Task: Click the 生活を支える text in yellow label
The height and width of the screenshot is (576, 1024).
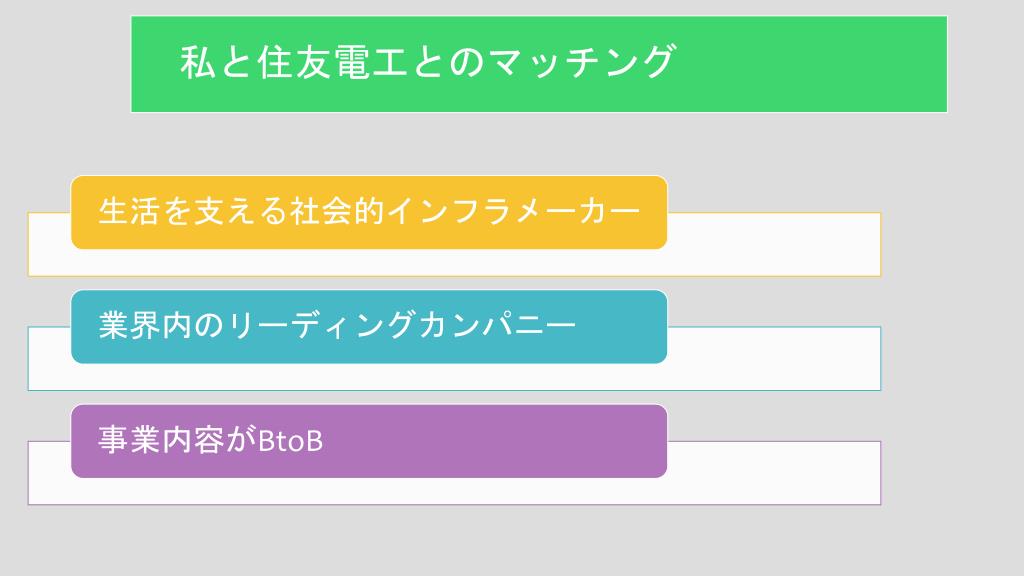Action: click(193, 212)
